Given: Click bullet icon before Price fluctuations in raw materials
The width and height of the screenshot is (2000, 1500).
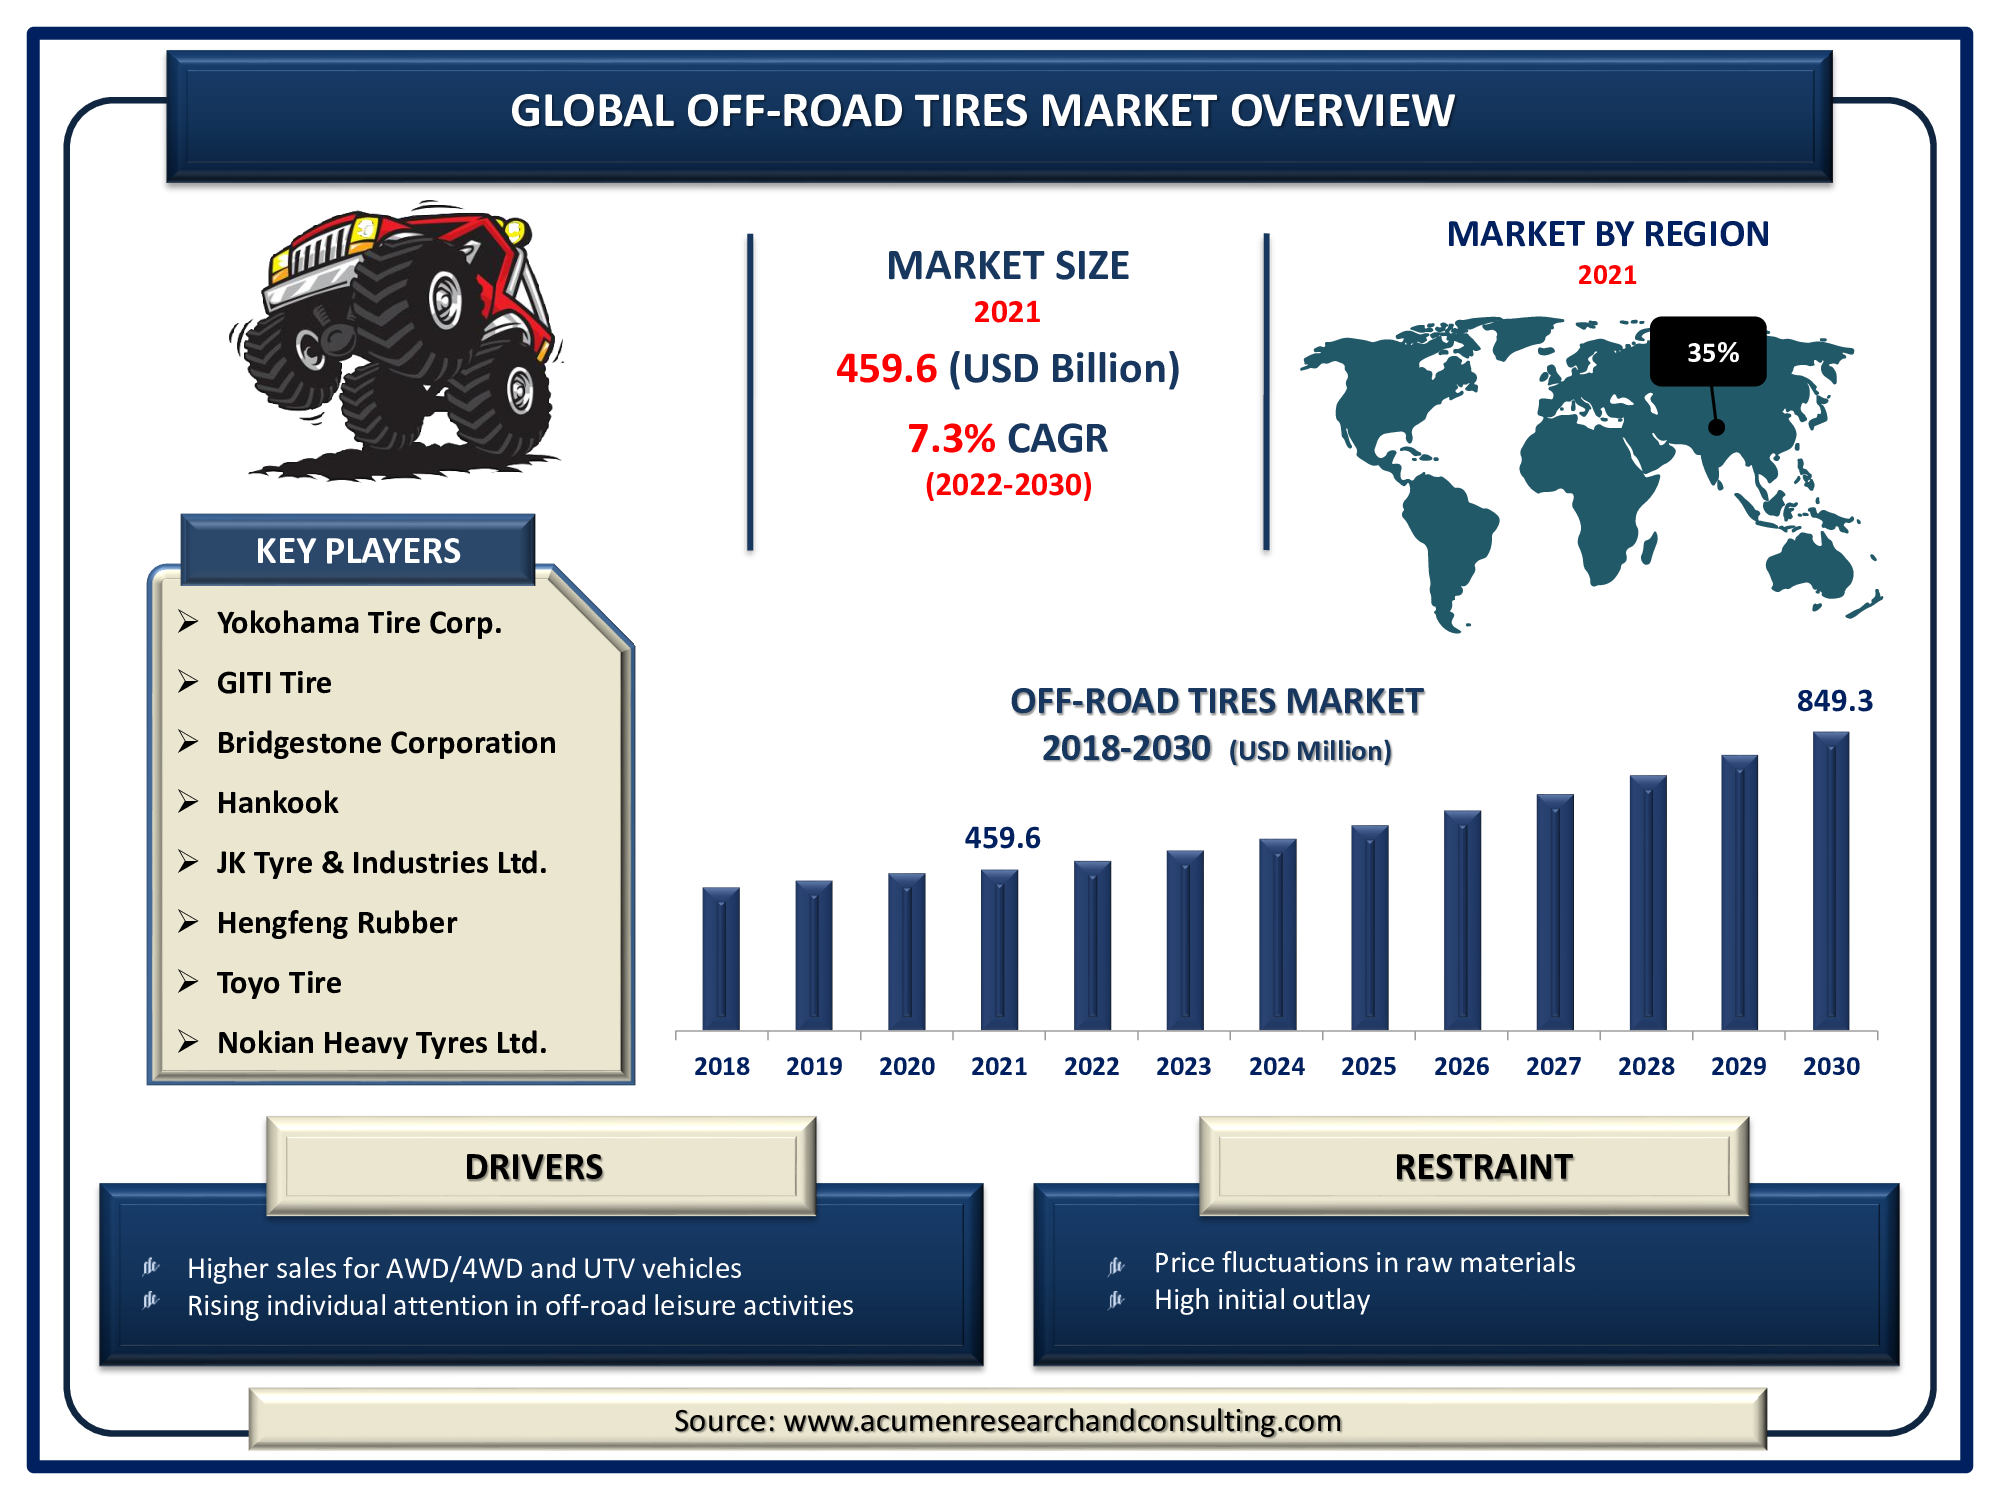Looking at the screenshot, I should point(1117,1266).
